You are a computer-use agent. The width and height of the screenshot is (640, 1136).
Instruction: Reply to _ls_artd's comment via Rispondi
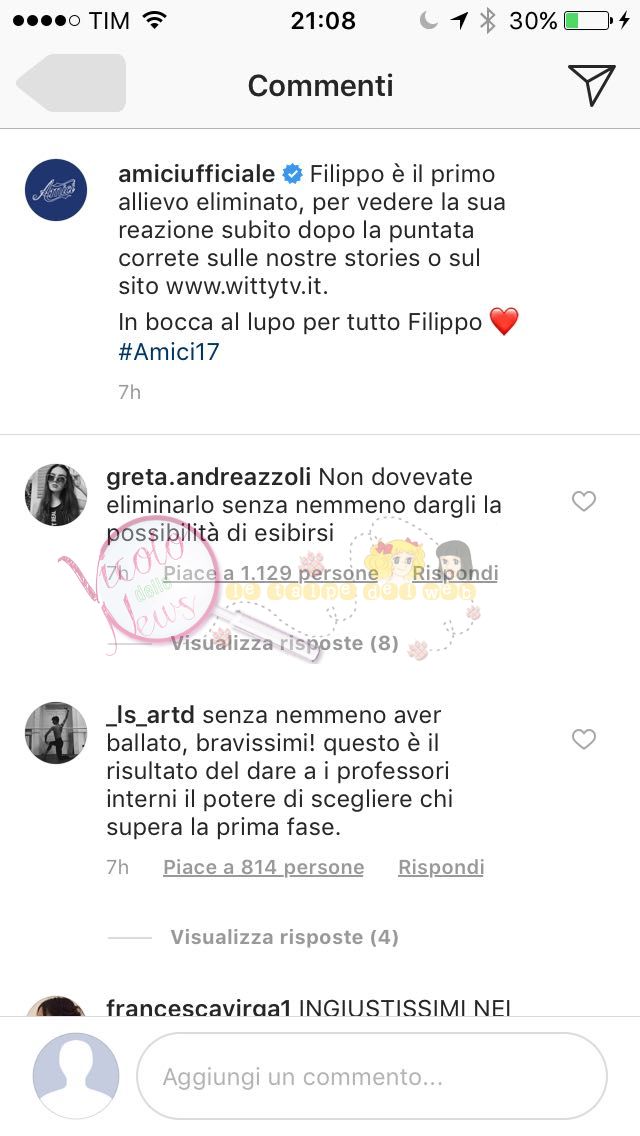coord(441,867)
